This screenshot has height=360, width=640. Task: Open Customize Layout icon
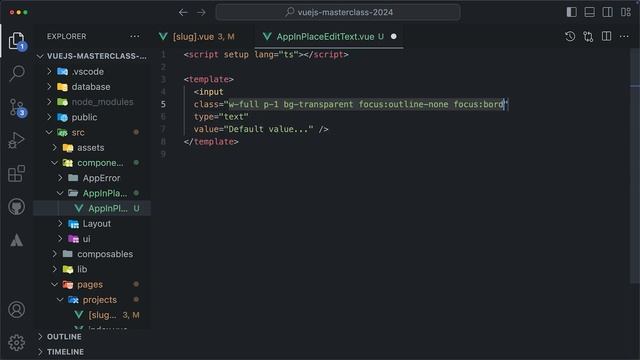coord(626,12)
